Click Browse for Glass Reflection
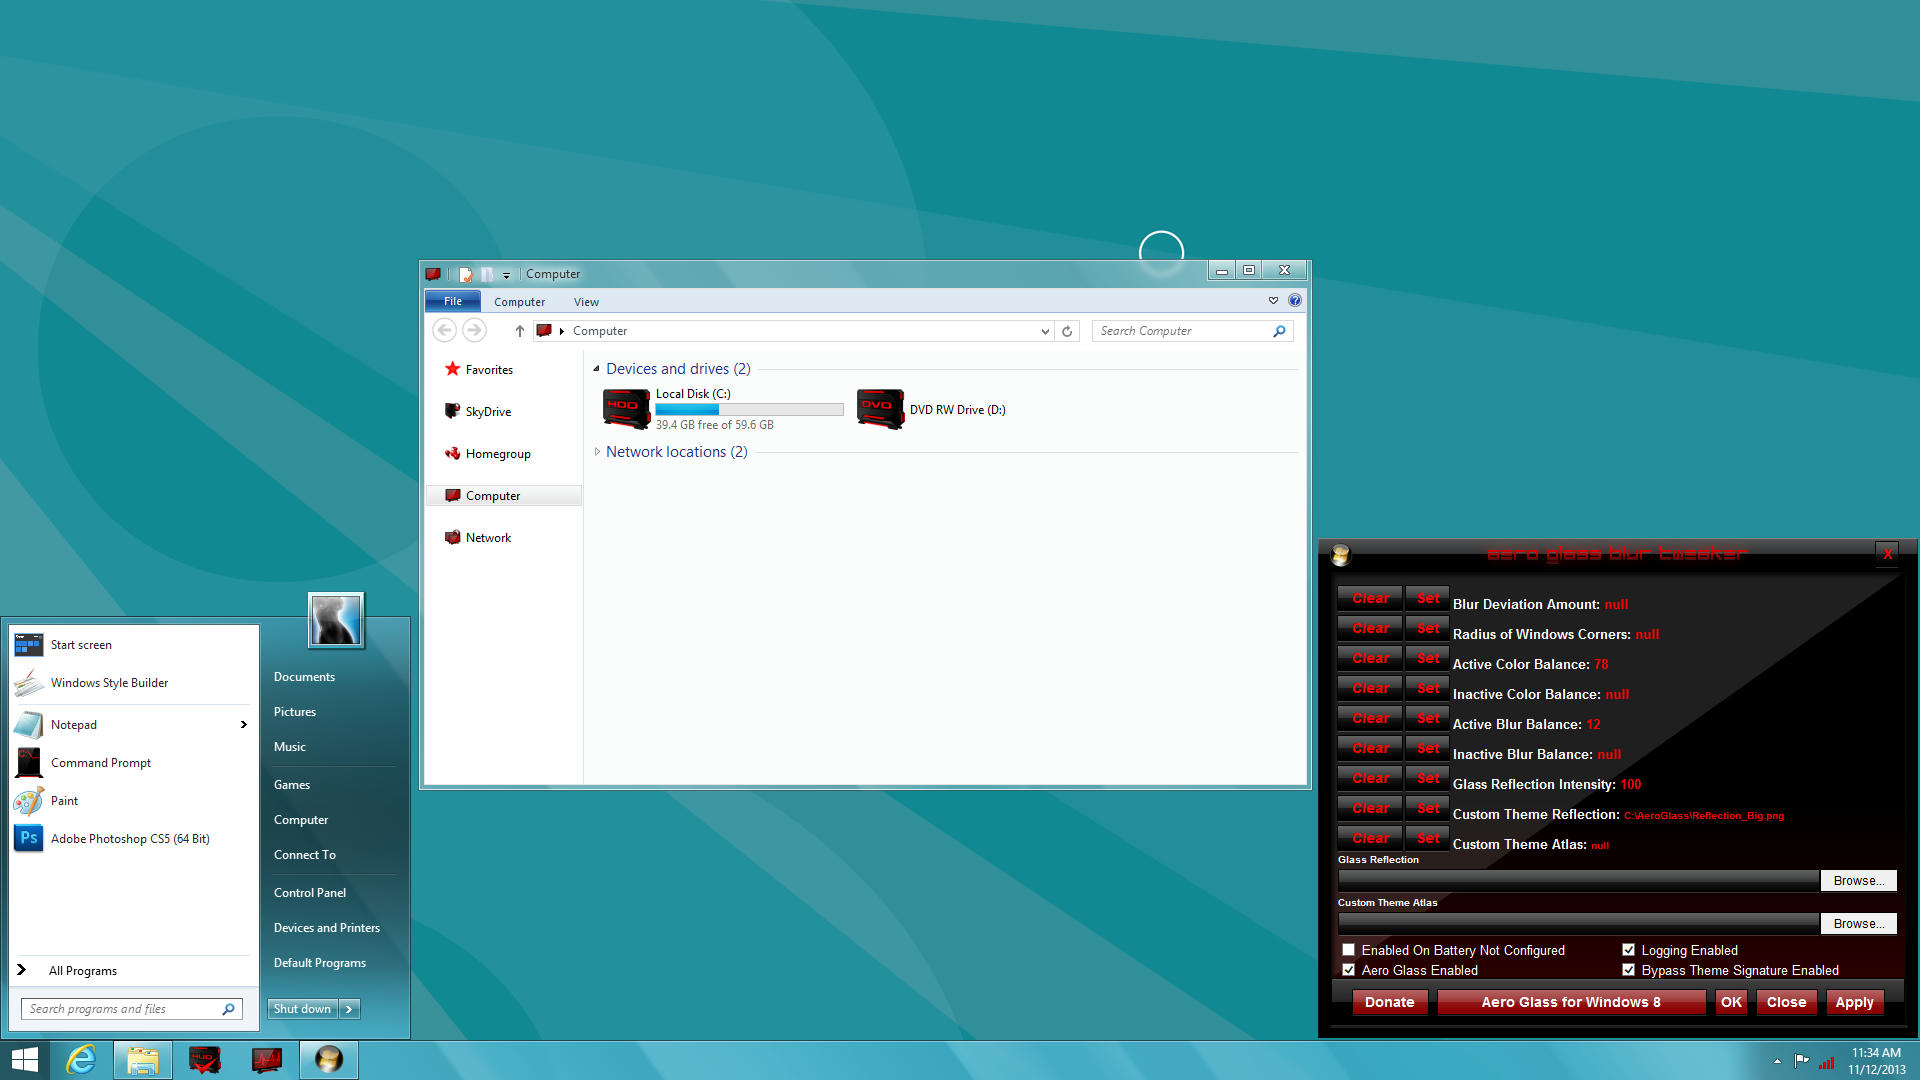Screen dimensions: 1920x1080 point(1858,880)
